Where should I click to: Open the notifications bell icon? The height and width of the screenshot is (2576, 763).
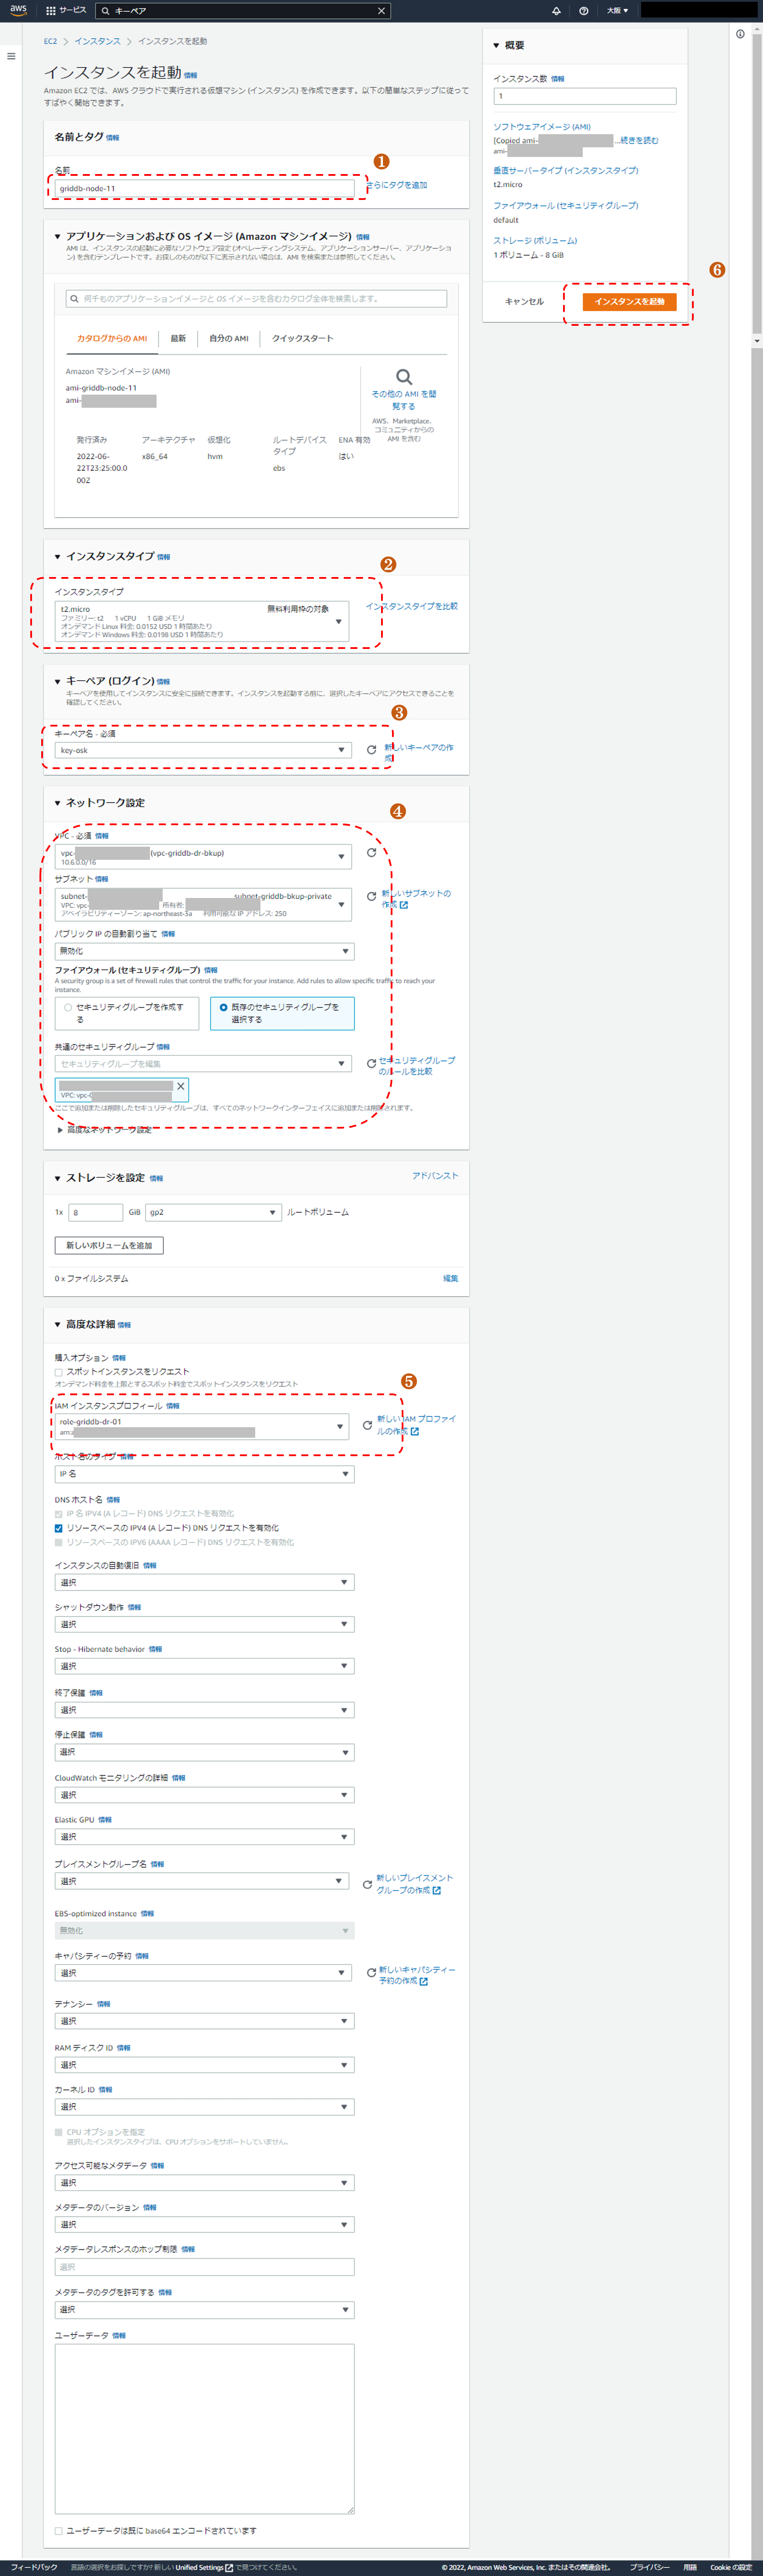click(x=556, y=11)
